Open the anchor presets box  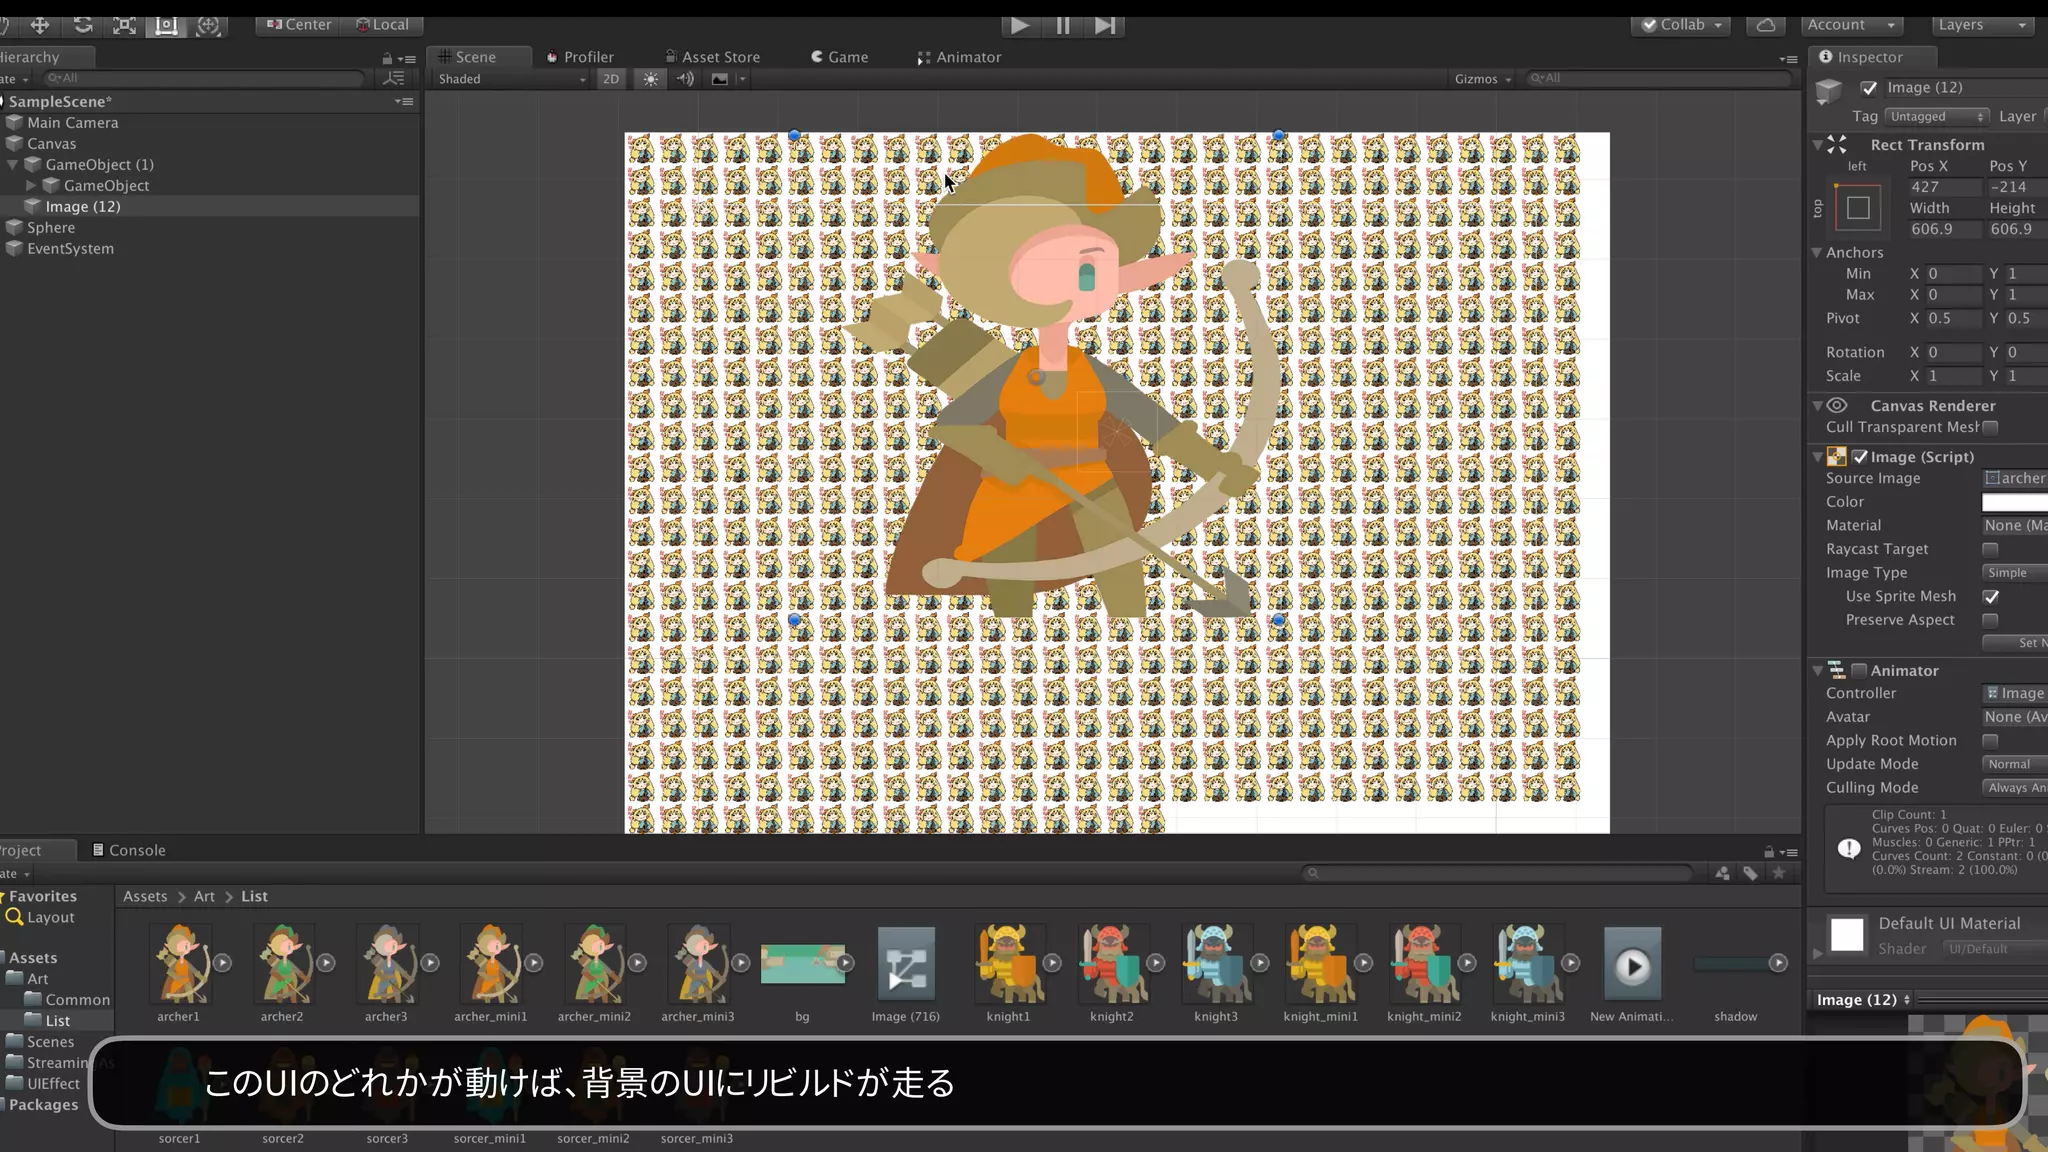[x=1858, y=208]
